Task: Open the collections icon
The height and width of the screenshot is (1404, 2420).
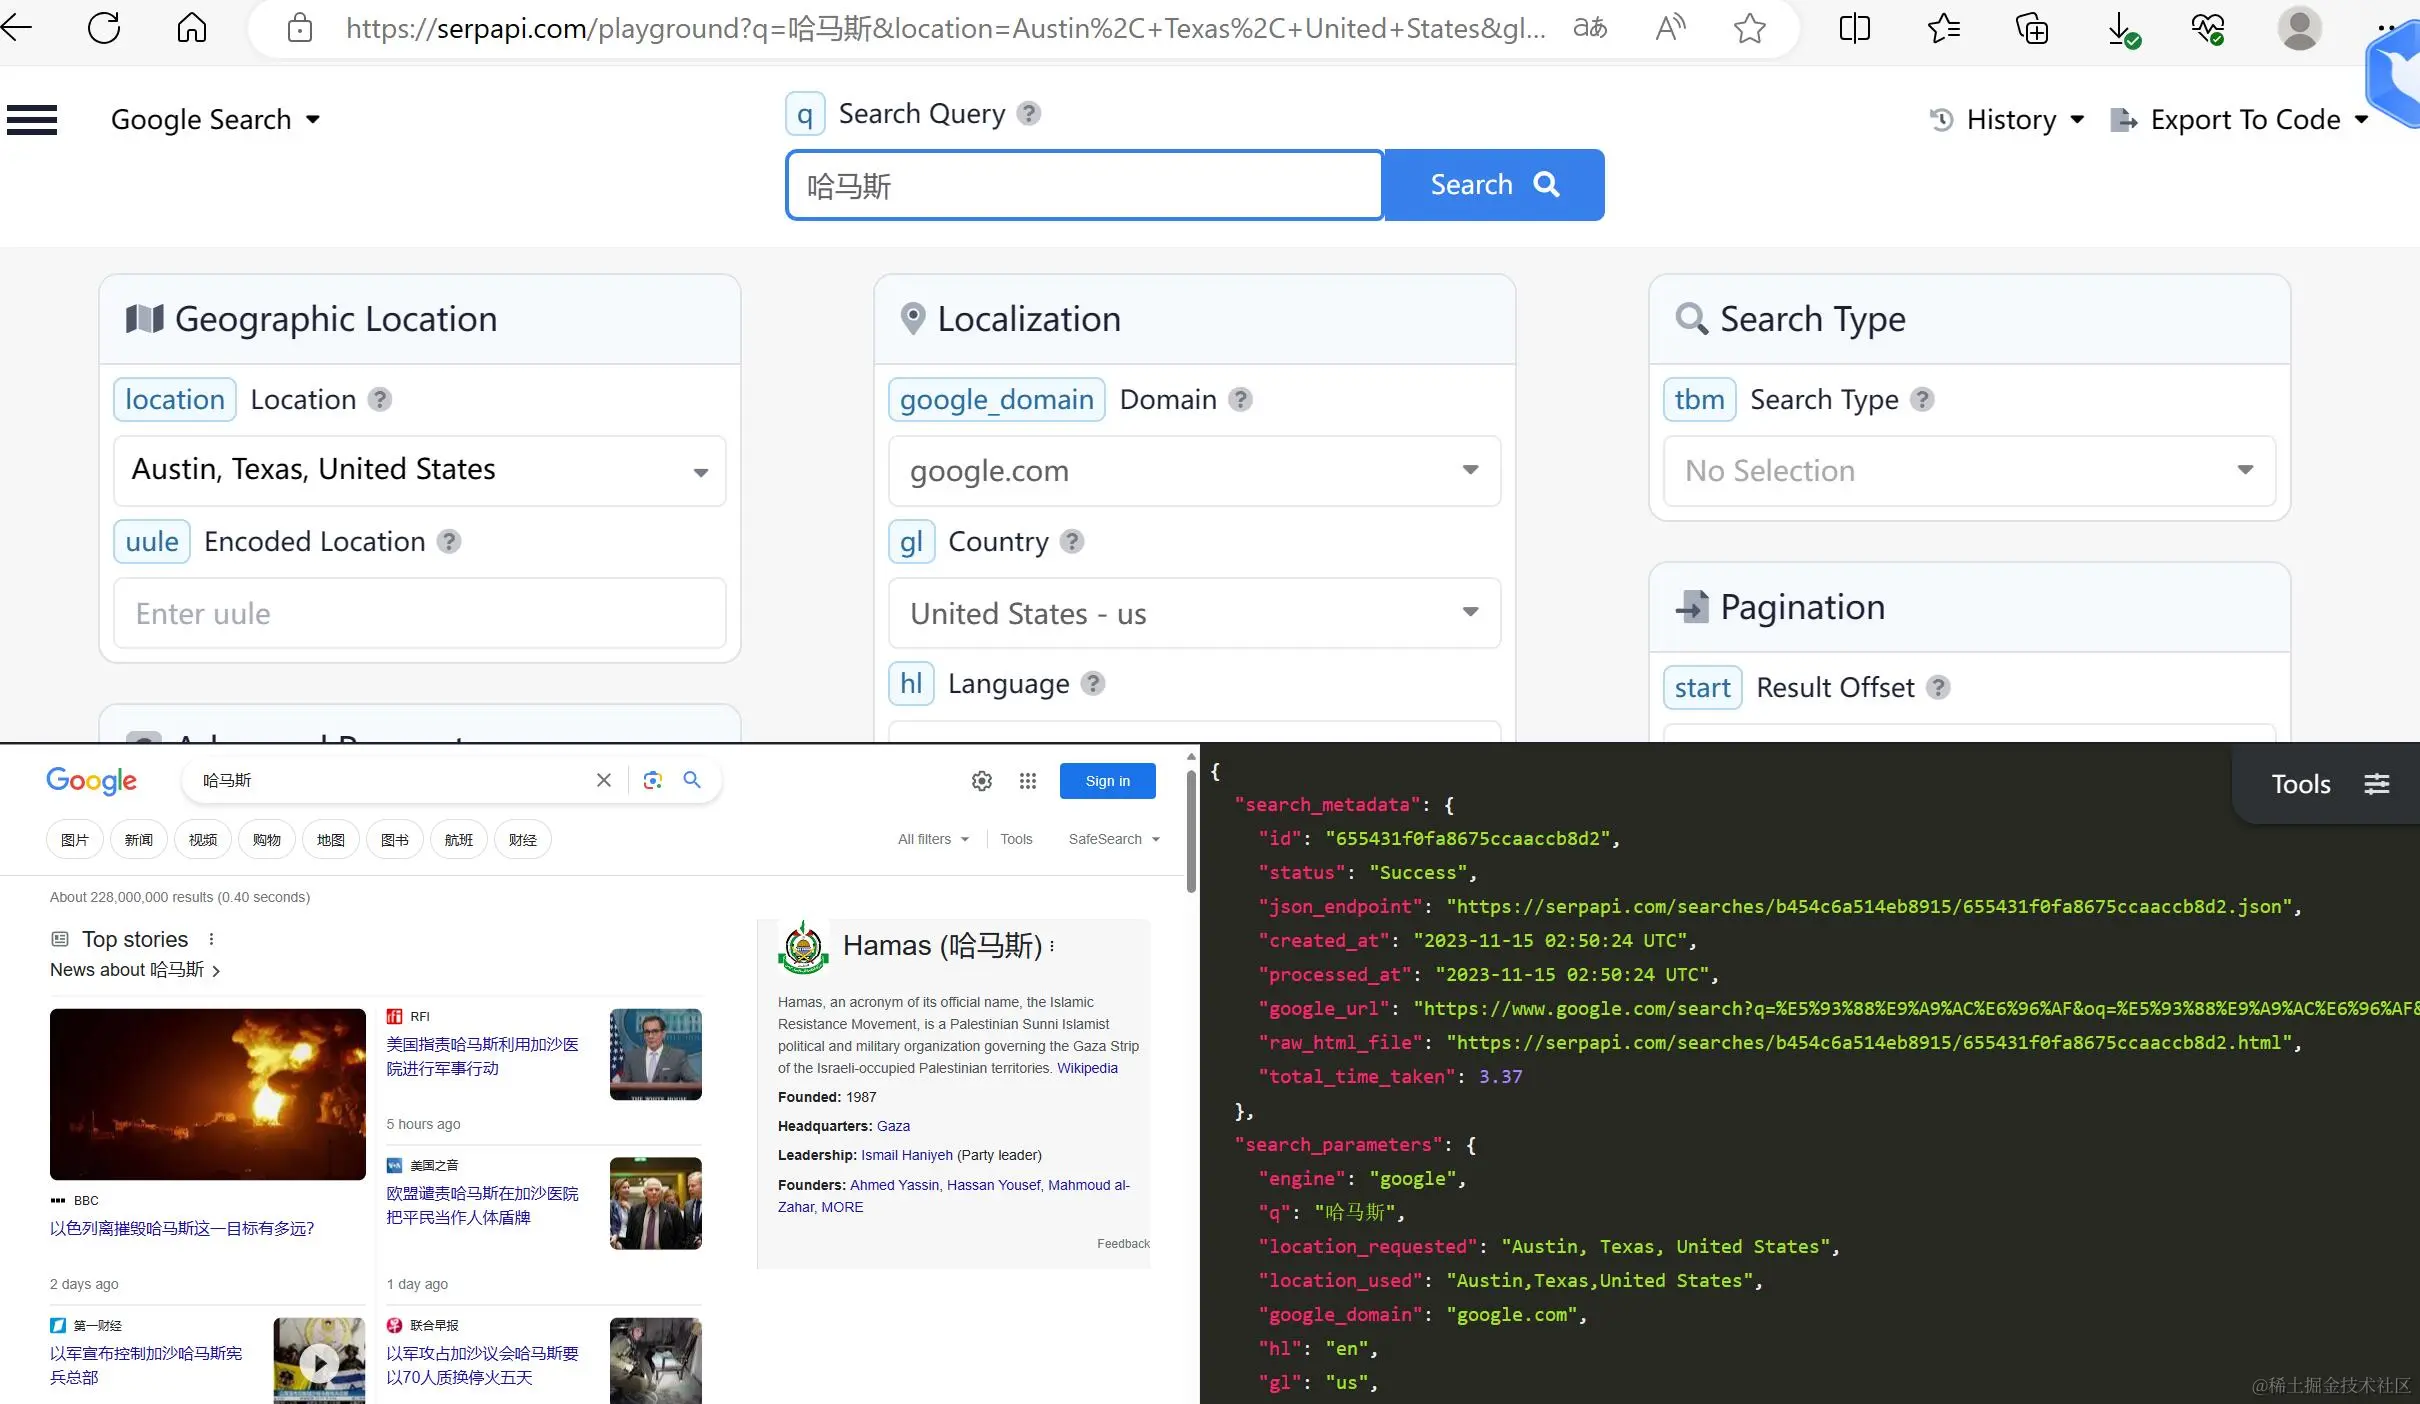Action: click(2031, 28)
